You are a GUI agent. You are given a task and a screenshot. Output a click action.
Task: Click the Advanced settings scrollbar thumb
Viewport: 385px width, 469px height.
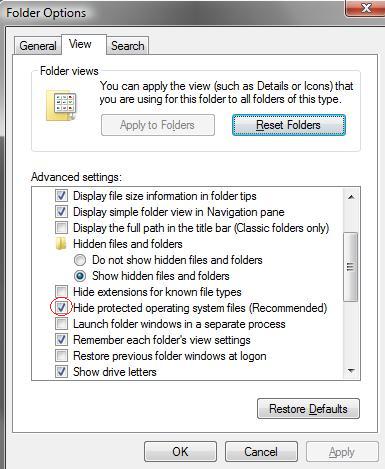pos(350,267)
